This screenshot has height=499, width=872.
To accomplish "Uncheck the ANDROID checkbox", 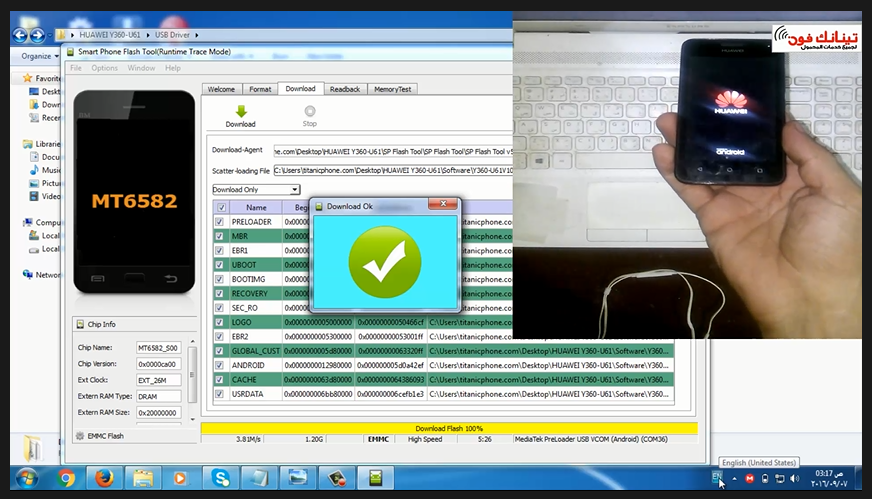I will (x=220, y=365).
